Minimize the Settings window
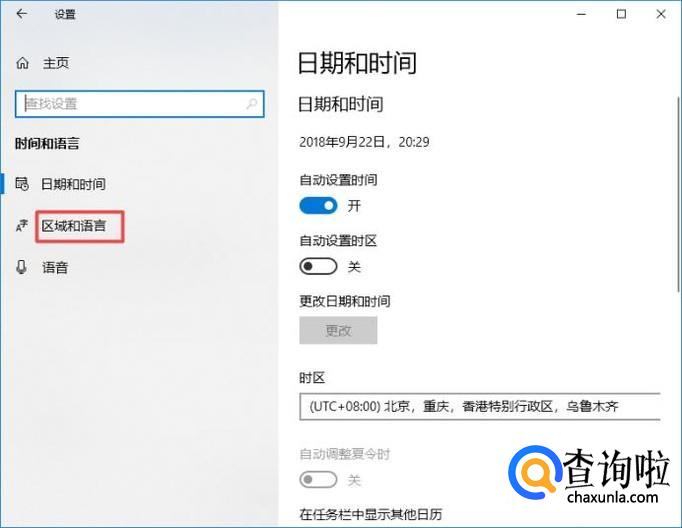This screenshot has height=528, width=682. [582, 14]
